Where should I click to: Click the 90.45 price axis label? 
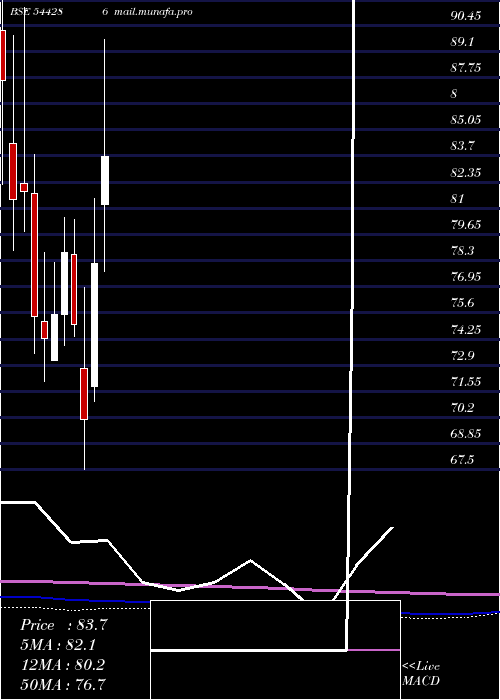466,16
